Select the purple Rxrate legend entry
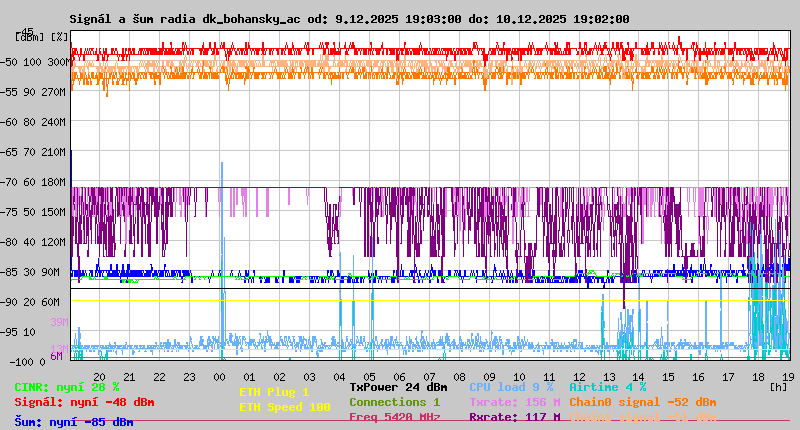 click(x=514, y=417)
